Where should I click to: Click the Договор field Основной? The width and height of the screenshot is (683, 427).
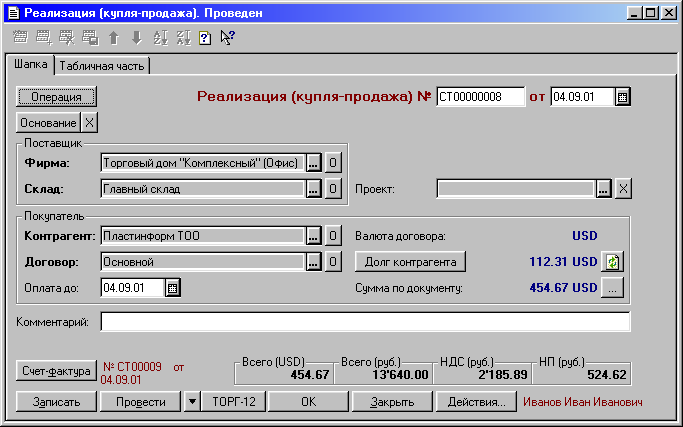pyautogui.click(x=203, y=262)
